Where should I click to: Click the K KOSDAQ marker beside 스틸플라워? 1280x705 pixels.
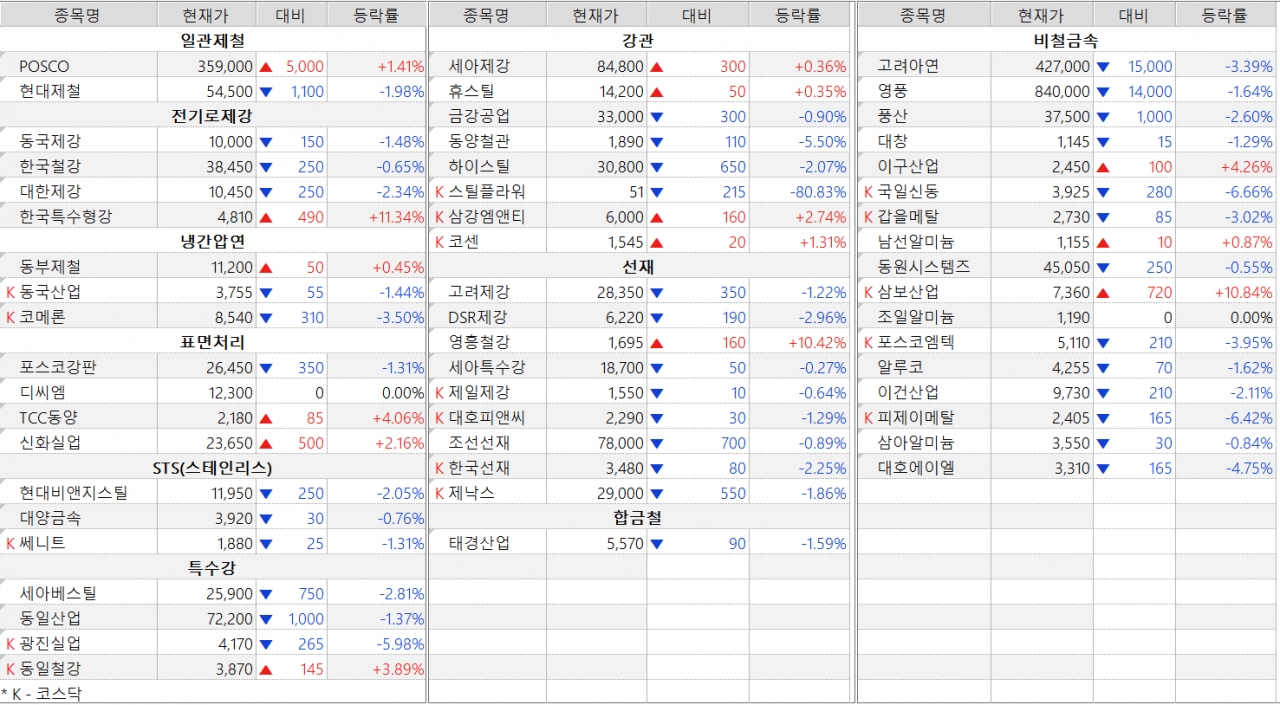click(439, 192)
